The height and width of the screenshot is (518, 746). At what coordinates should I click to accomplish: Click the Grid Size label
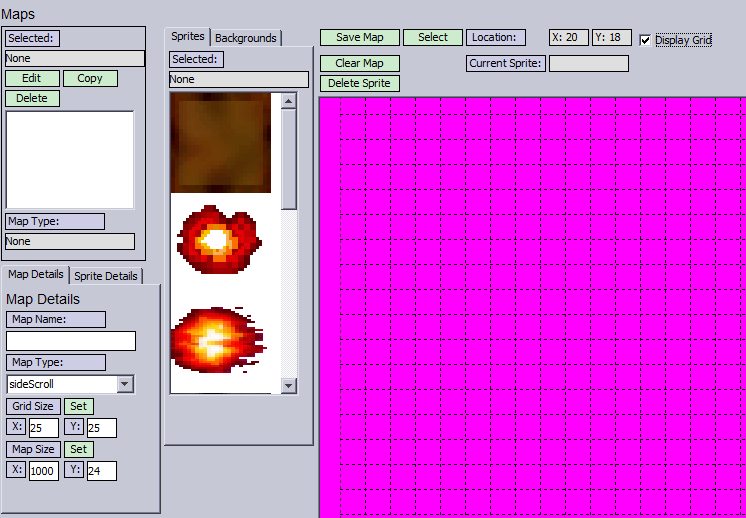tap(33, 406)
